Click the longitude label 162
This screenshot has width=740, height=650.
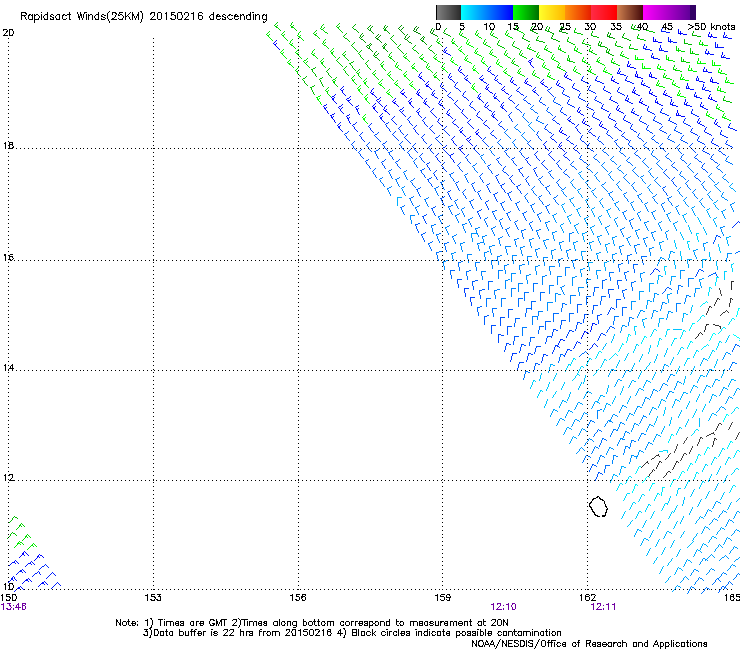pos(588,598)
